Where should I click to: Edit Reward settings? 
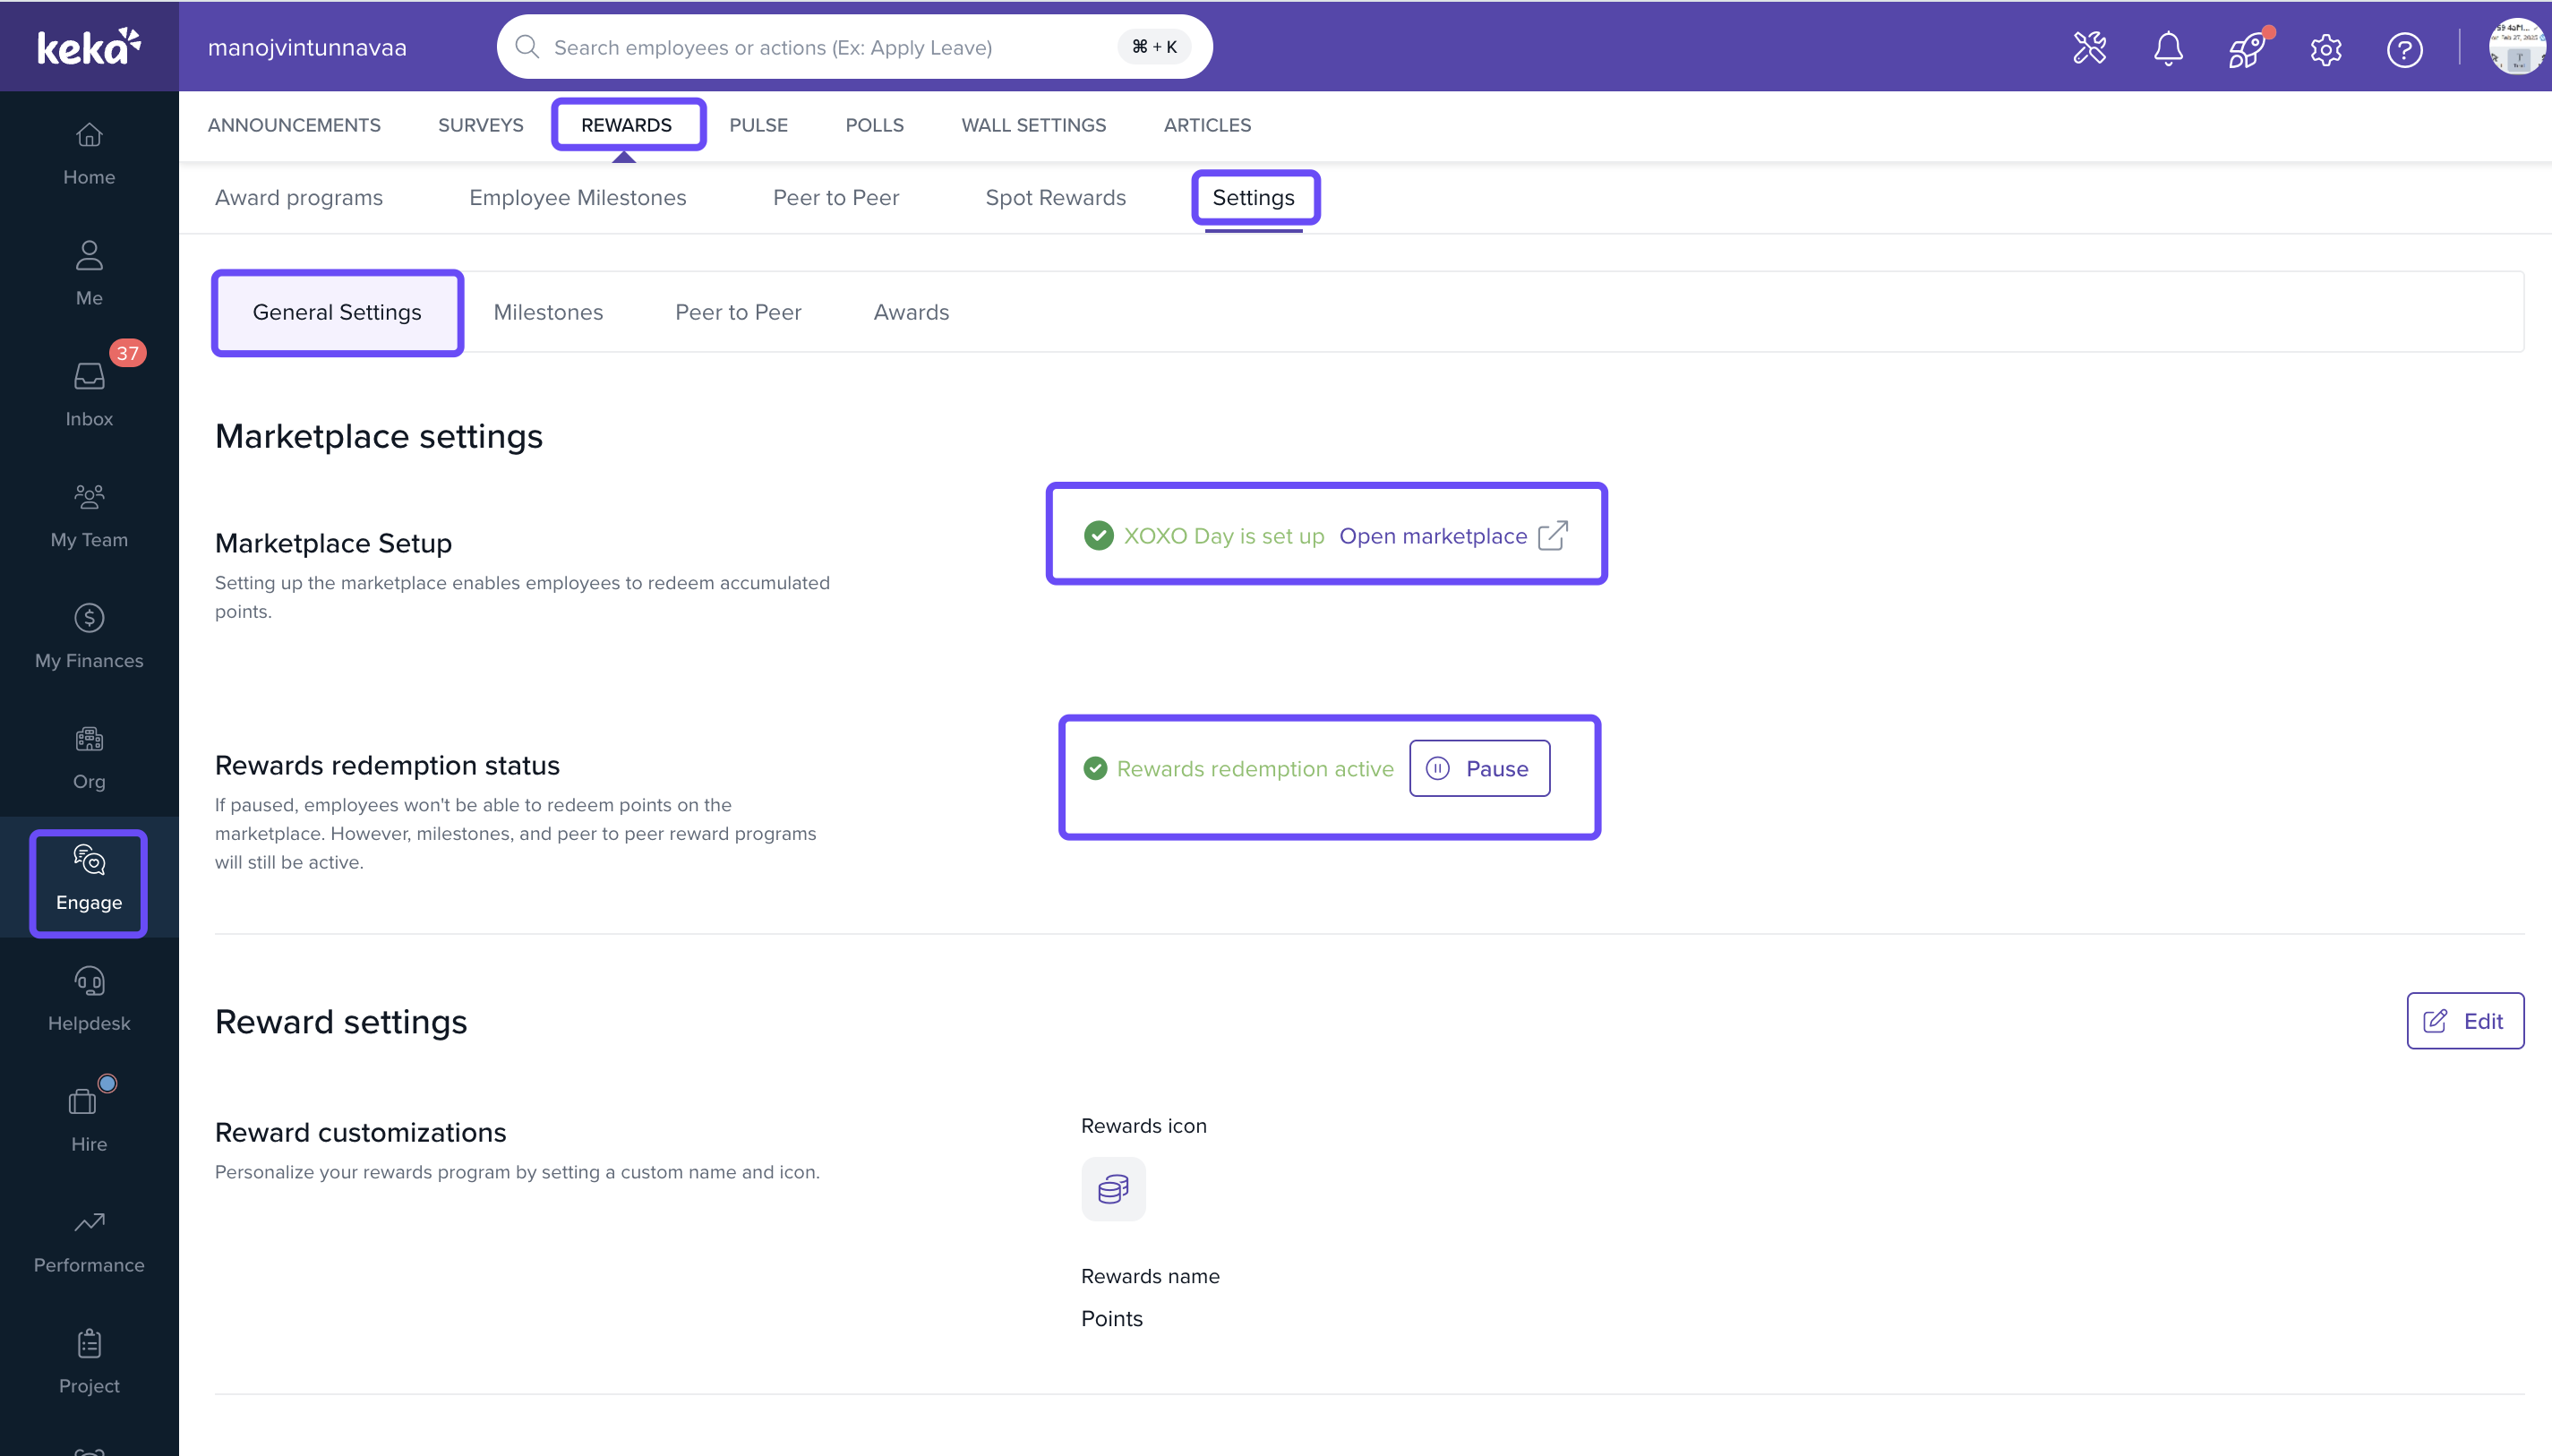tap(2464, 1020)
